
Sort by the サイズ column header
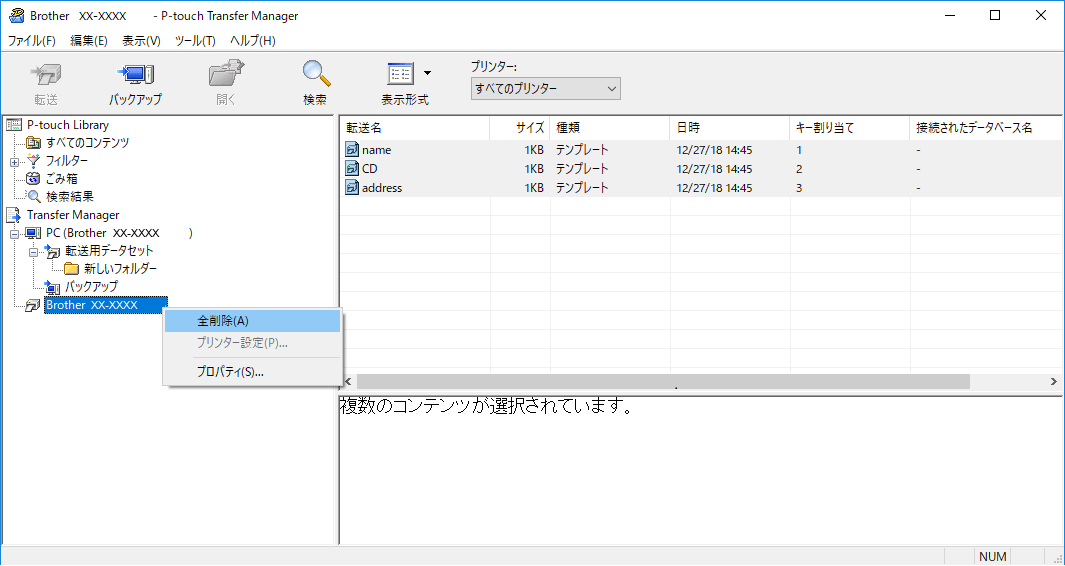520,128
